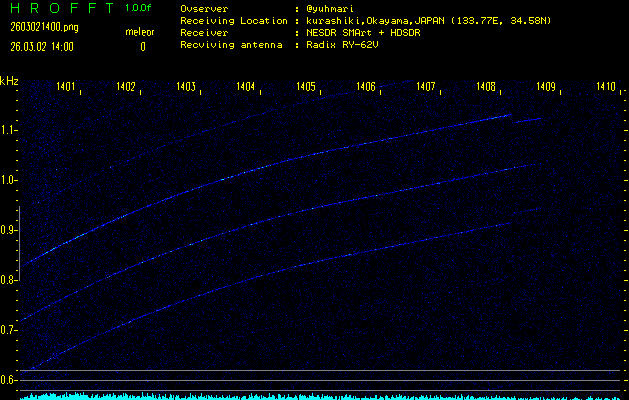Click the meteor count label
This screenshot has height=400, width=629.
click(x=140, y=32)
